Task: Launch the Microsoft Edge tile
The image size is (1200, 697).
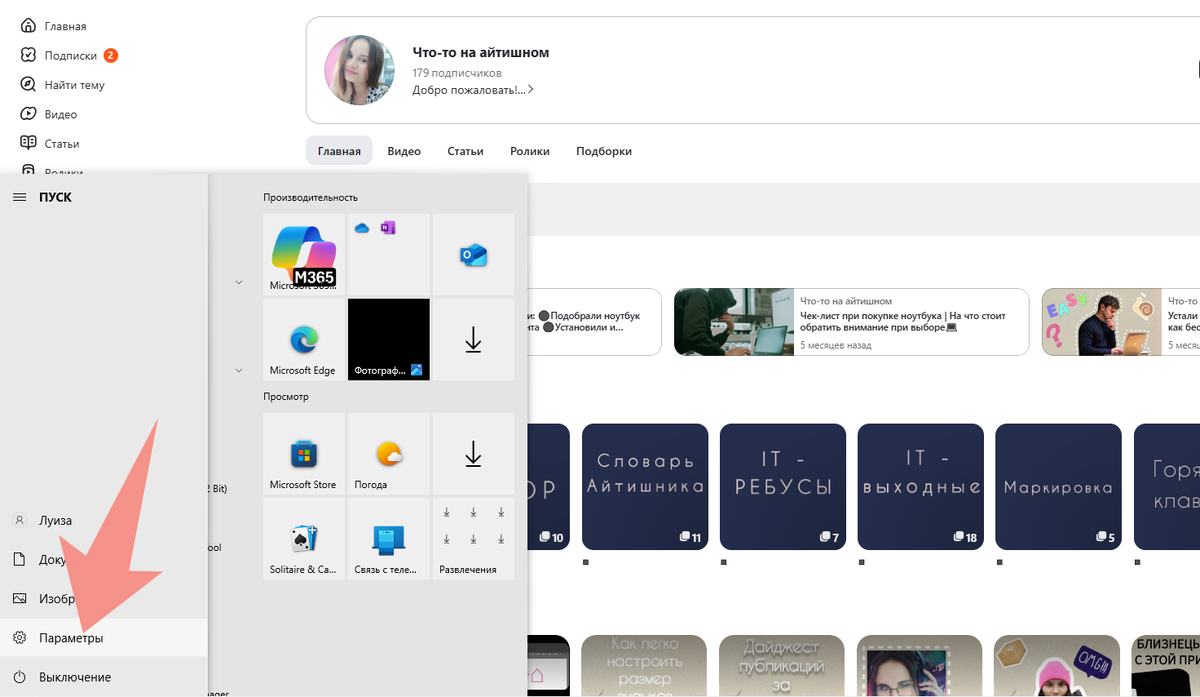Action: click(x=305, y=340)
